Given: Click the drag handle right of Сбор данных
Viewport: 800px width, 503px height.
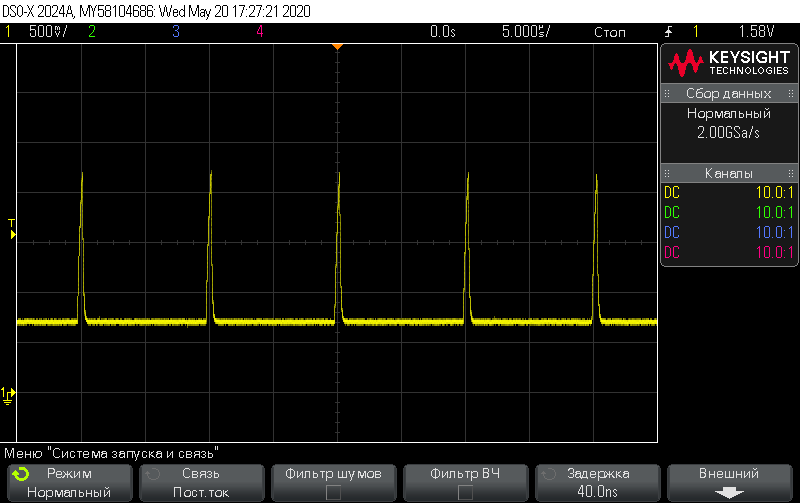Looking at the screenshot, I should (x=791, y=93).
